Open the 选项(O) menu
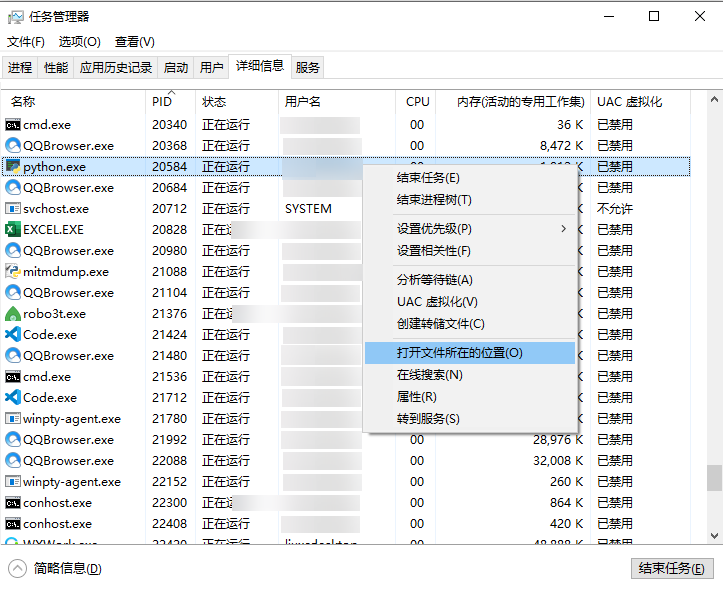This screenshot has width=723, height=593. tap(79, 42)
